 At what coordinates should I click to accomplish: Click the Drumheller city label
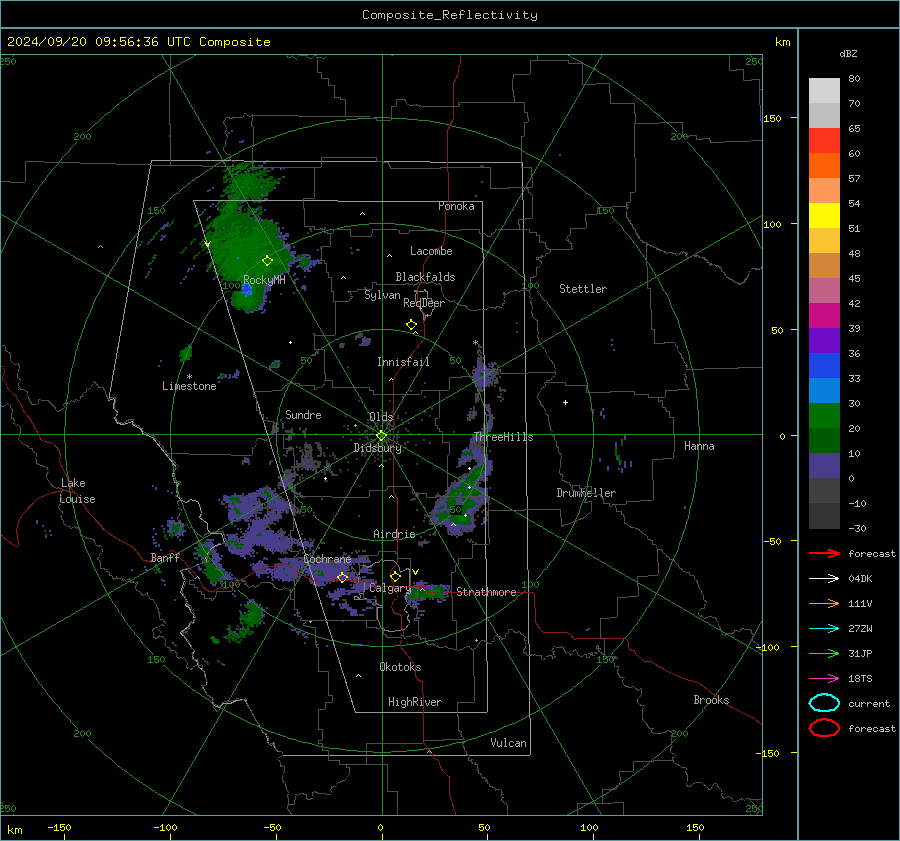(x=586, y=493)
